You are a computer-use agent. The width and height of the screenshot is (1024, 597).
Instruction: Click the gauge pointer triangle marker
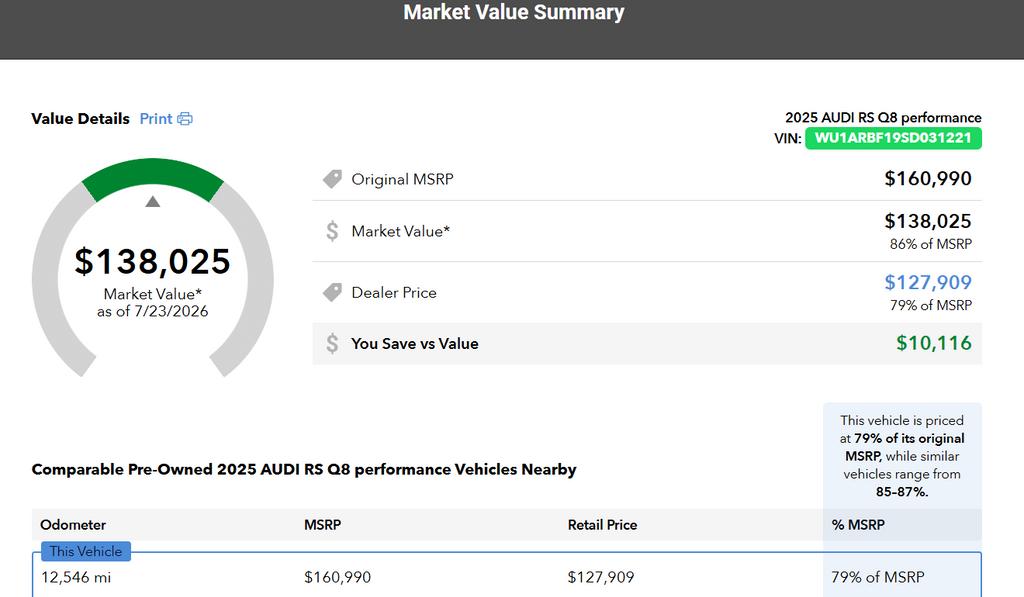(153, 201)
